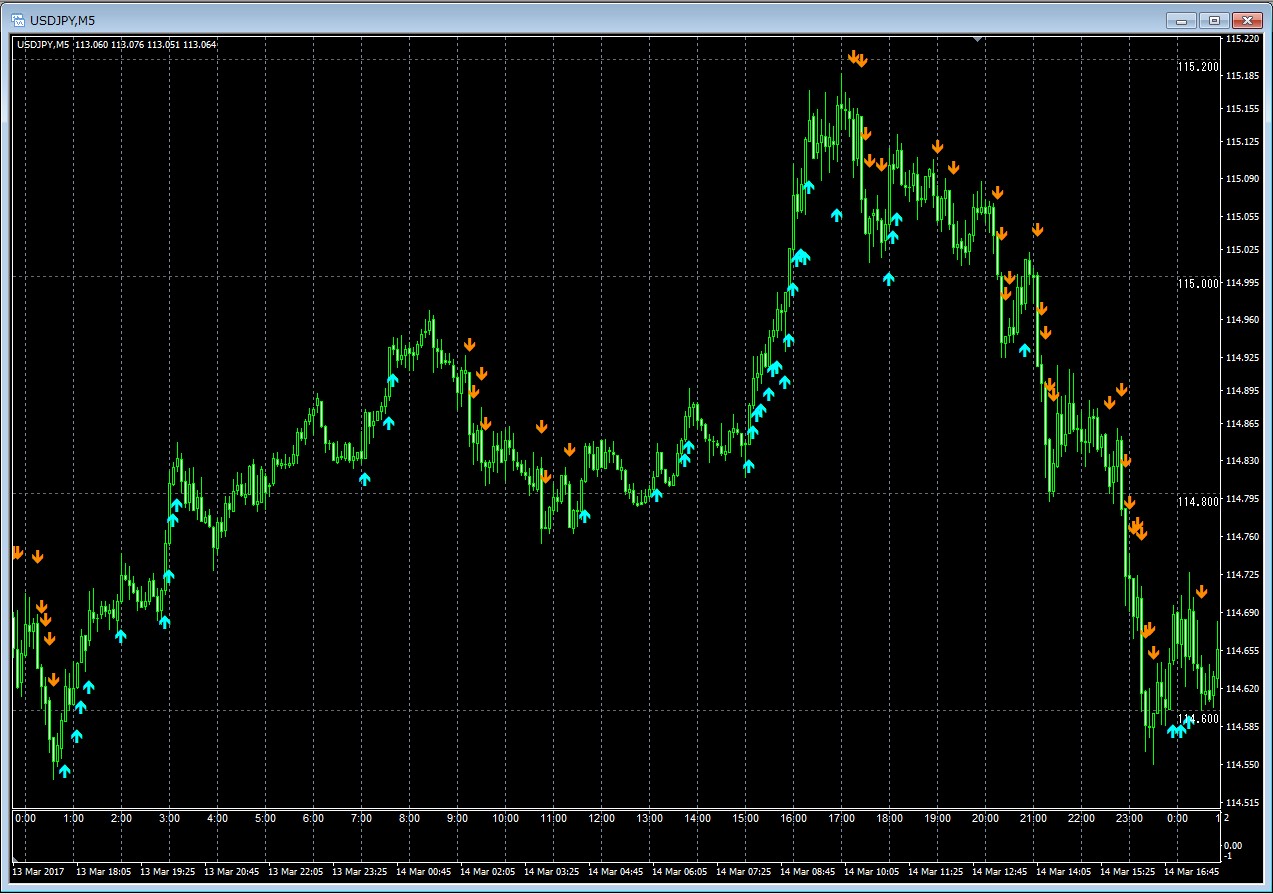This screenshot has height=894, width=1273.
Task: Click the 3:00 hour label in sub-window
Action: pos(169,818)
